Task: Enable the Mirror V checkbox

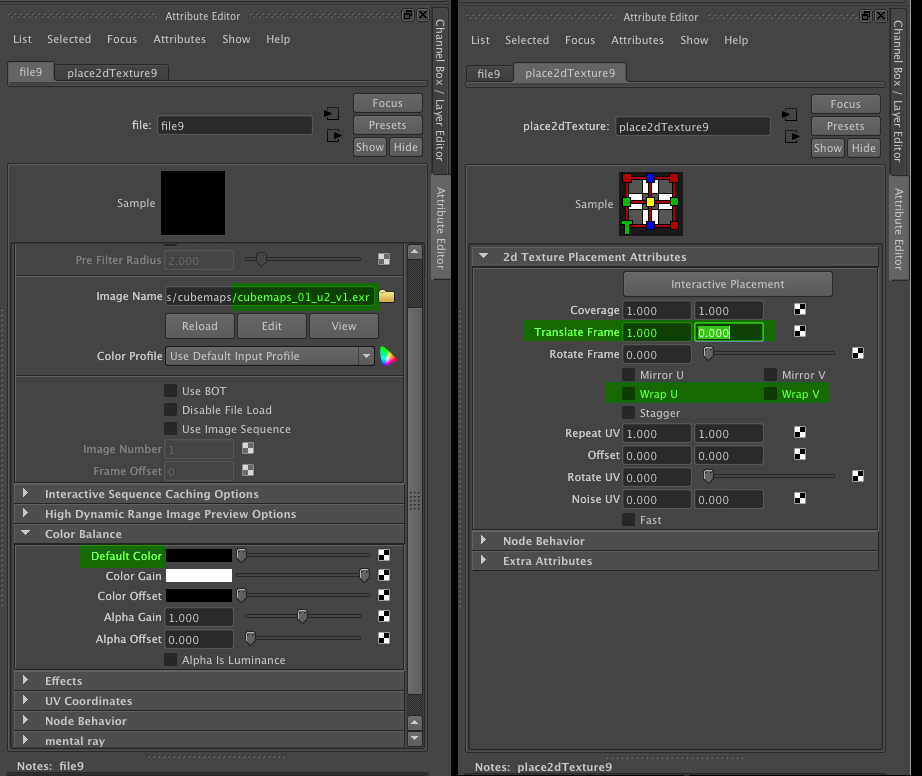Action: [770, 374]
